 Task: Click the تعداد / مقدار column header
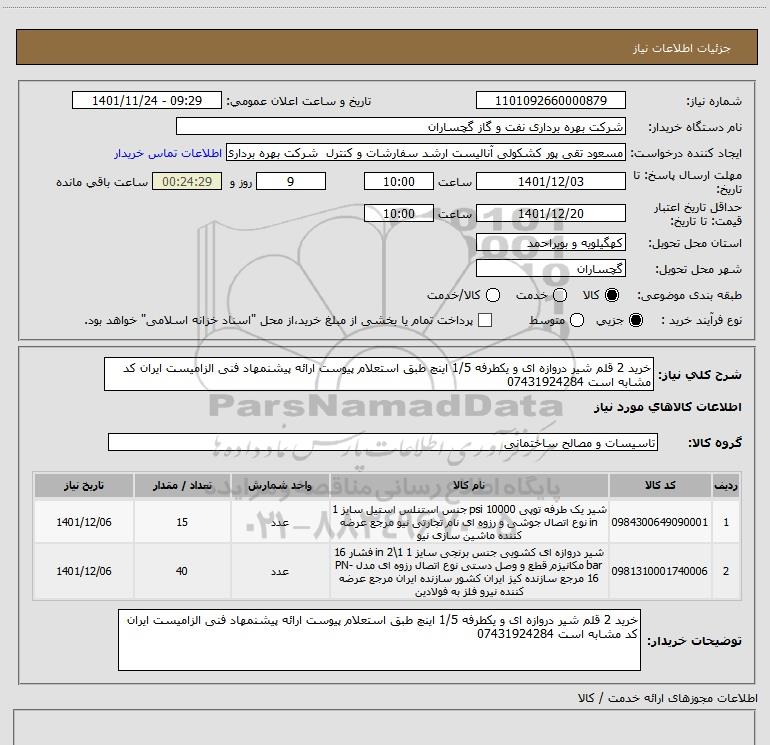(x=182, y=486)
